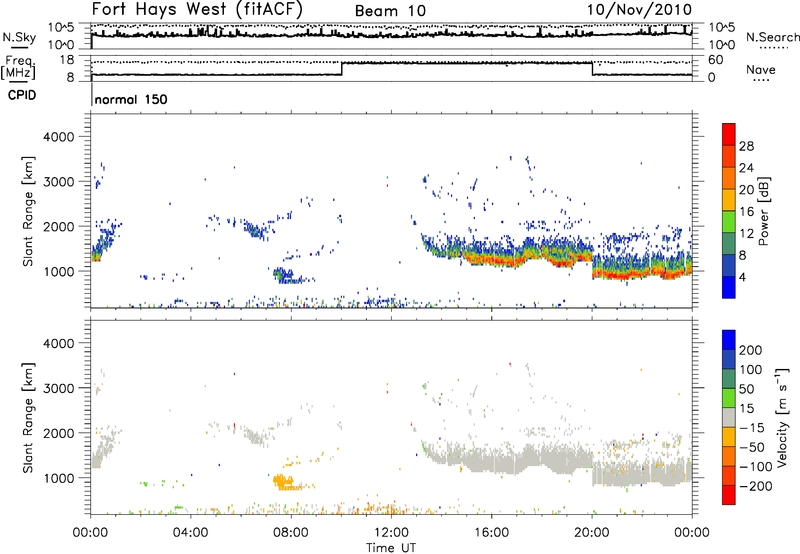
Task: Click the '28' tick on Power scale
Action: tap(746, 146)
